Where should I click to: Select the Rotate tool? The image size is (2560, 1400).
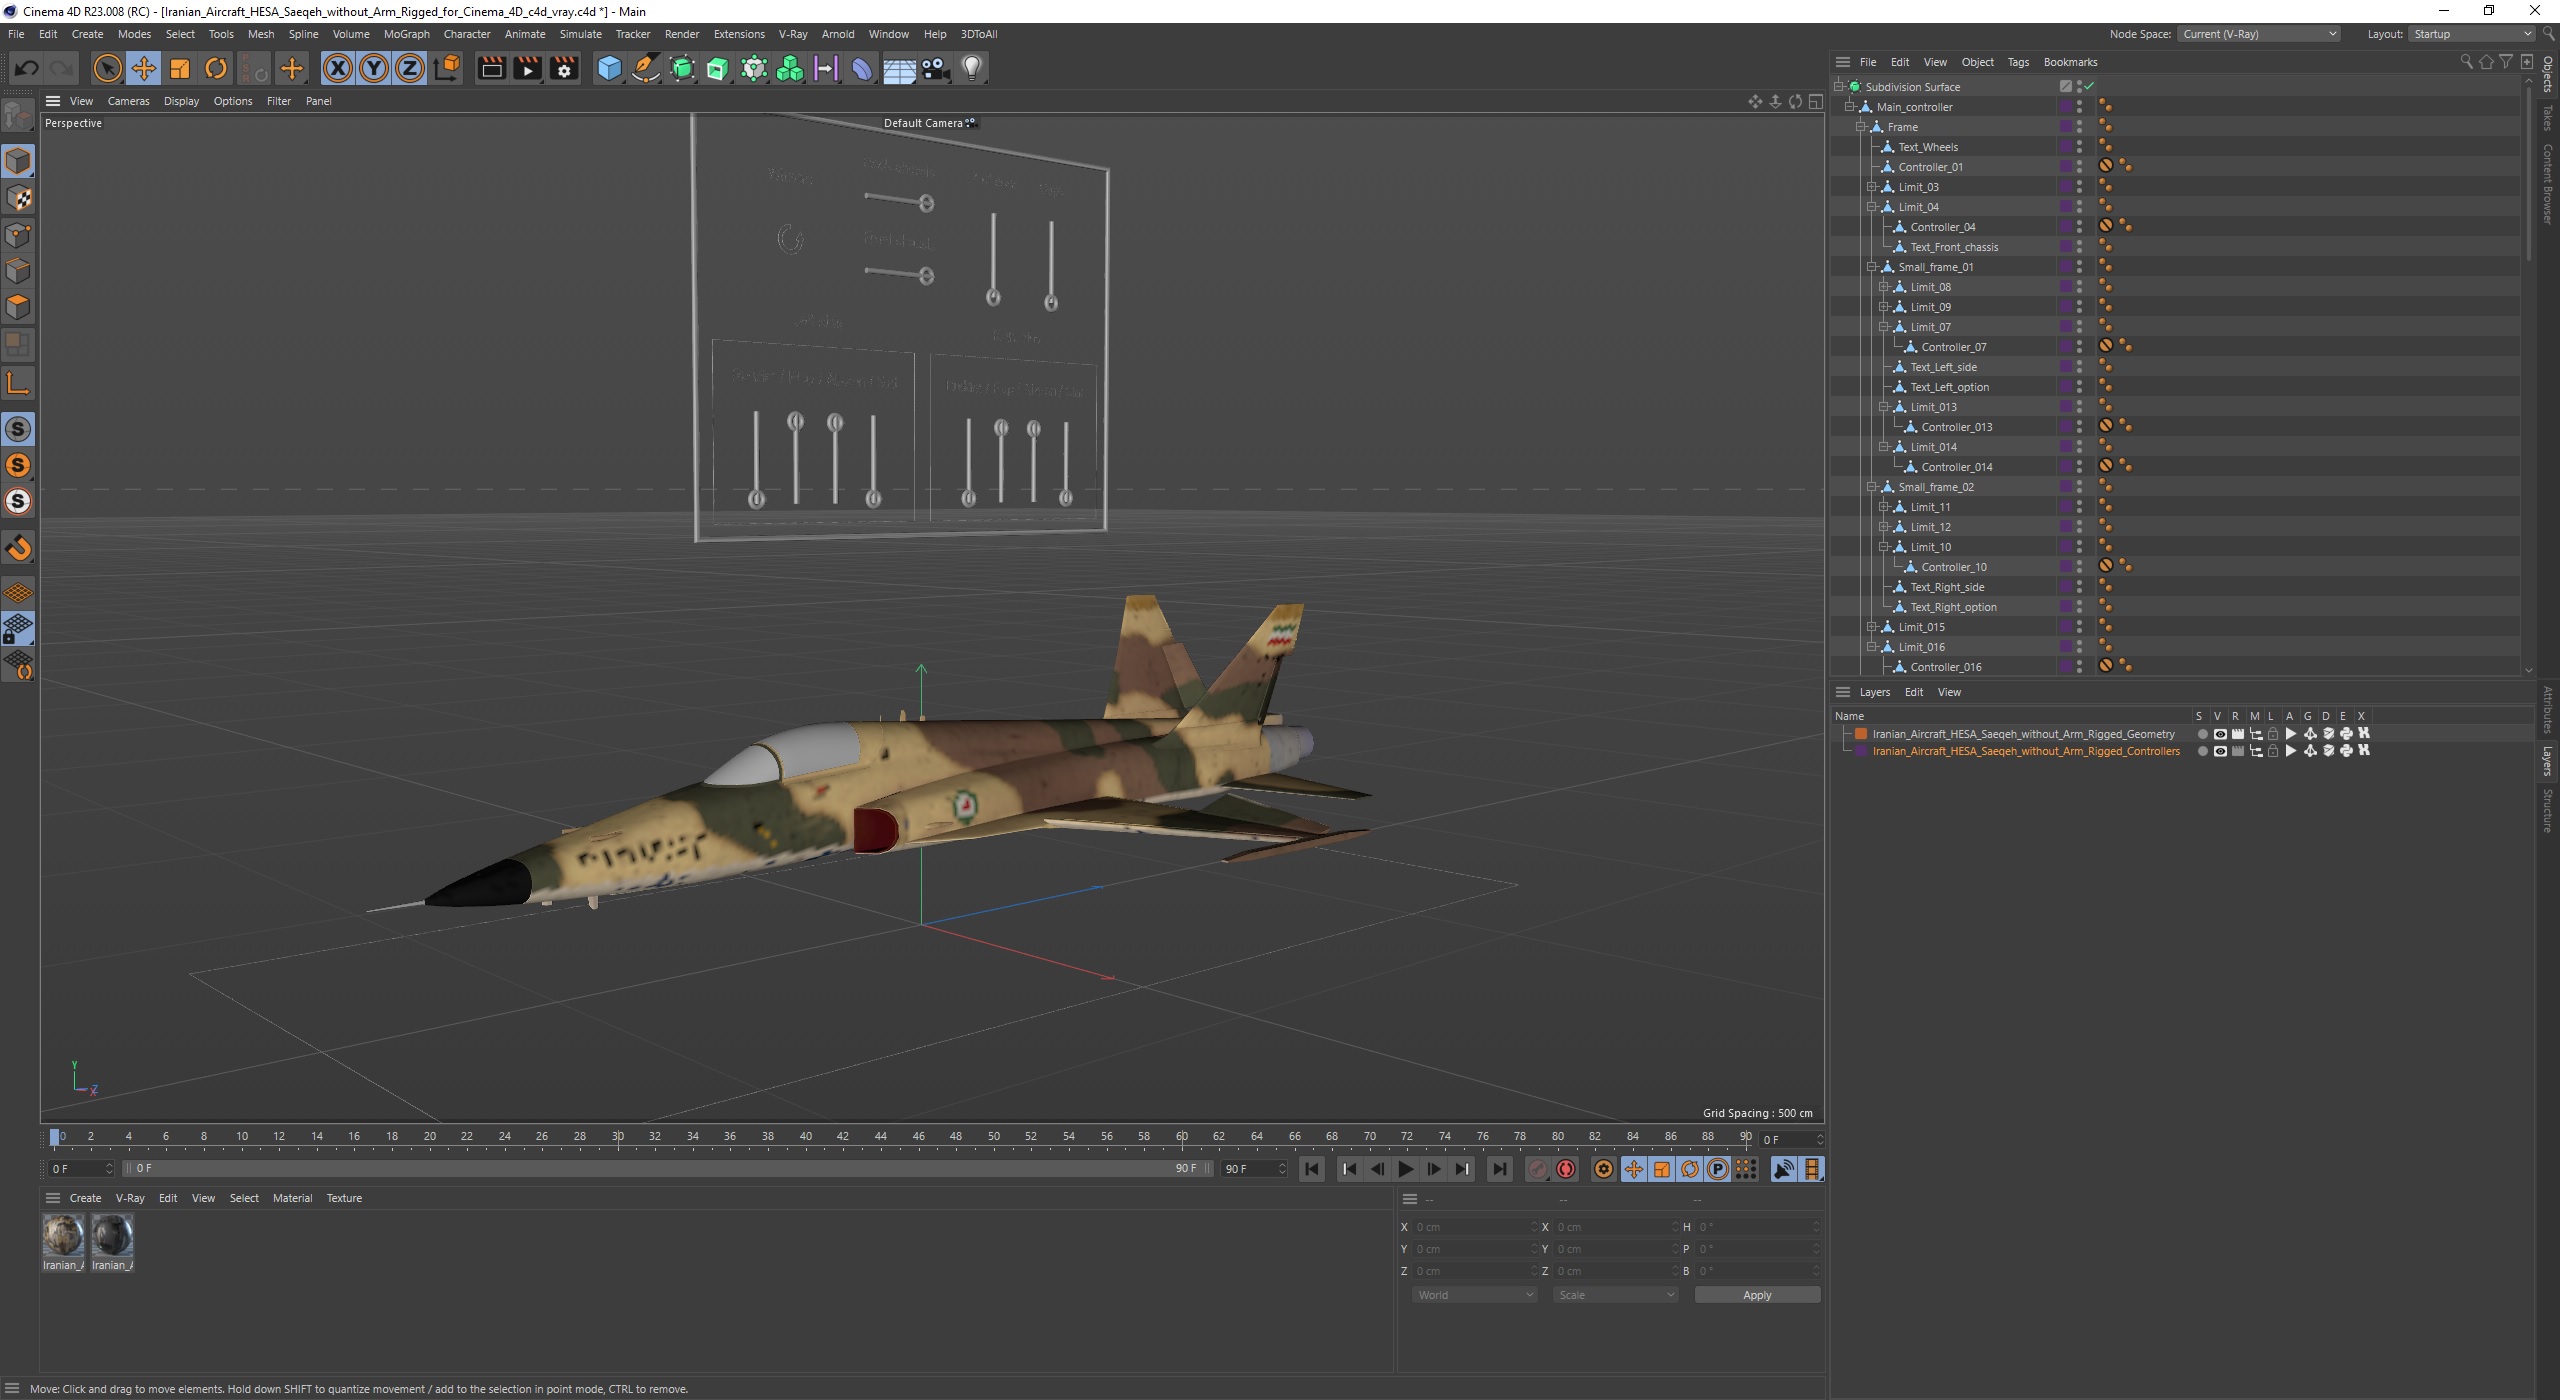click(216, 68)
